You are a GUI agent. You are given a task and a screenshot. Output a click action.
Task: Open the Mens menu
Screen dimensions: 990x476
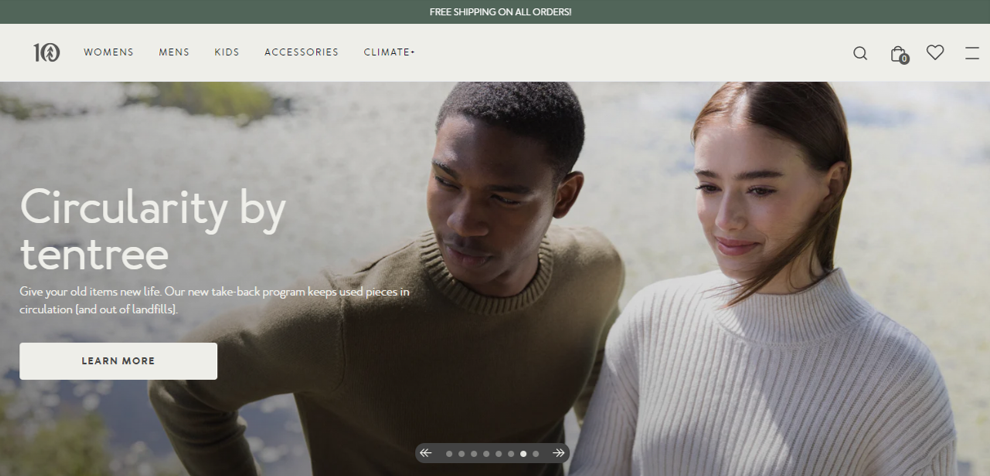(174, 52)
